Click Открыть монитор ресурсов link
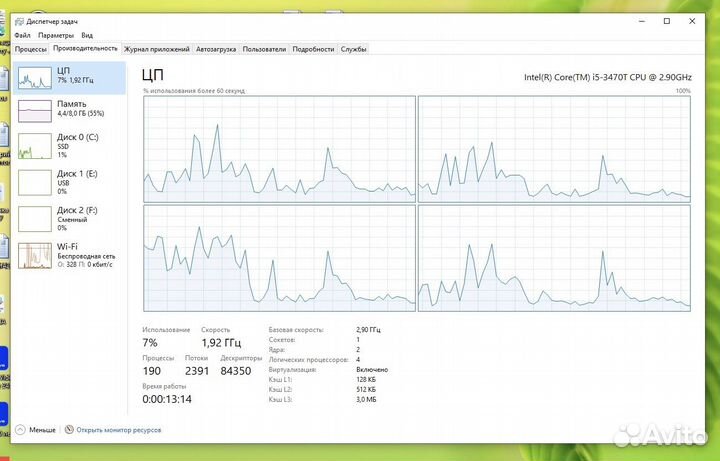This screenshot has width=720, height=461. coord(118,430)
